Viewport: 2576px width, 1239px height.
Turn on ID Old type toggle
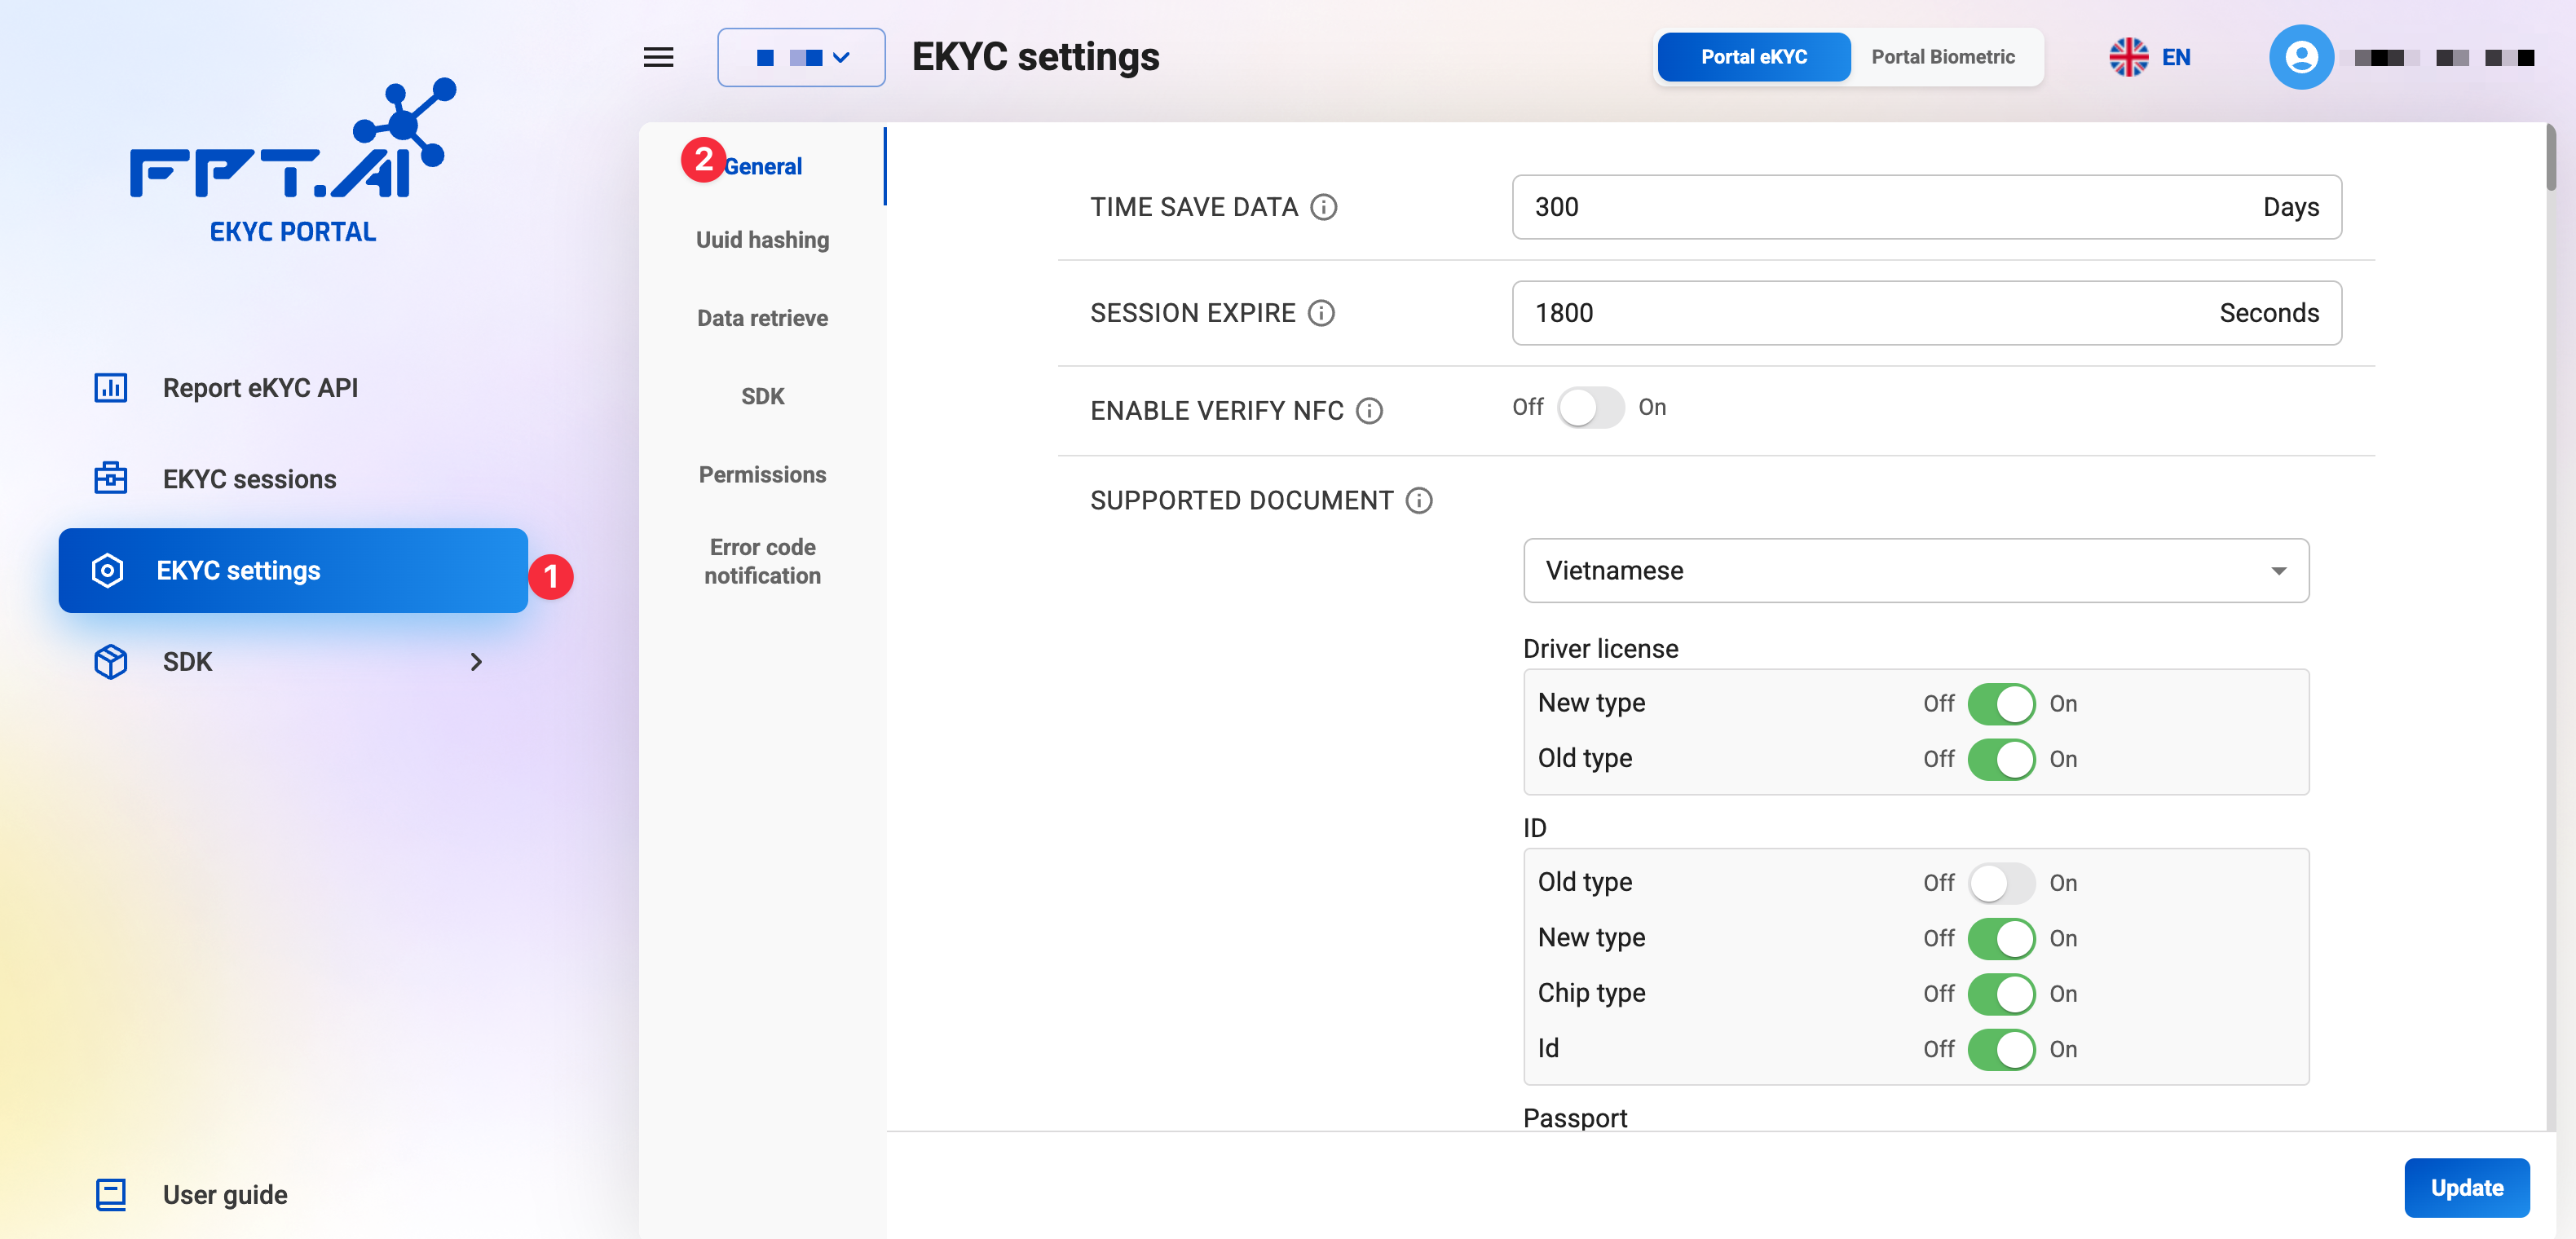click(x=2001, y=883)
